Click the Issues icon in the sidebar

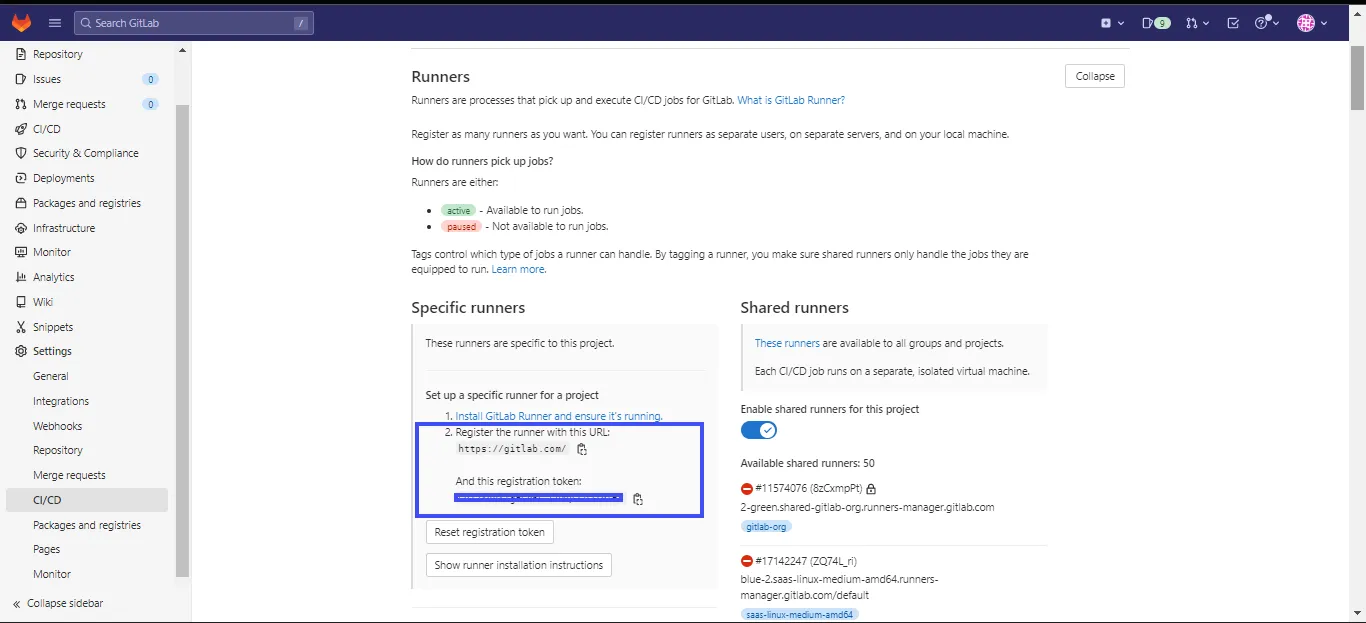21,79
